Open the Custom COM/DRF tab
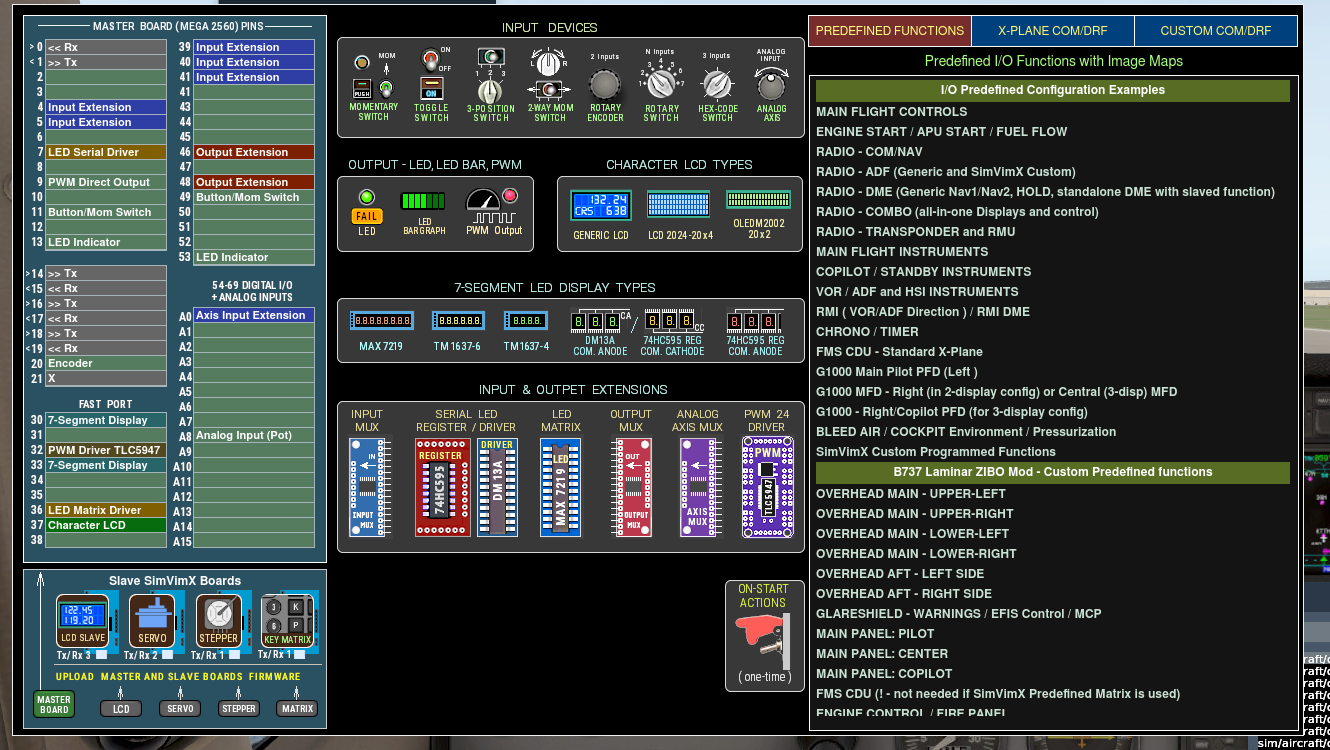 click(1215, 31)
